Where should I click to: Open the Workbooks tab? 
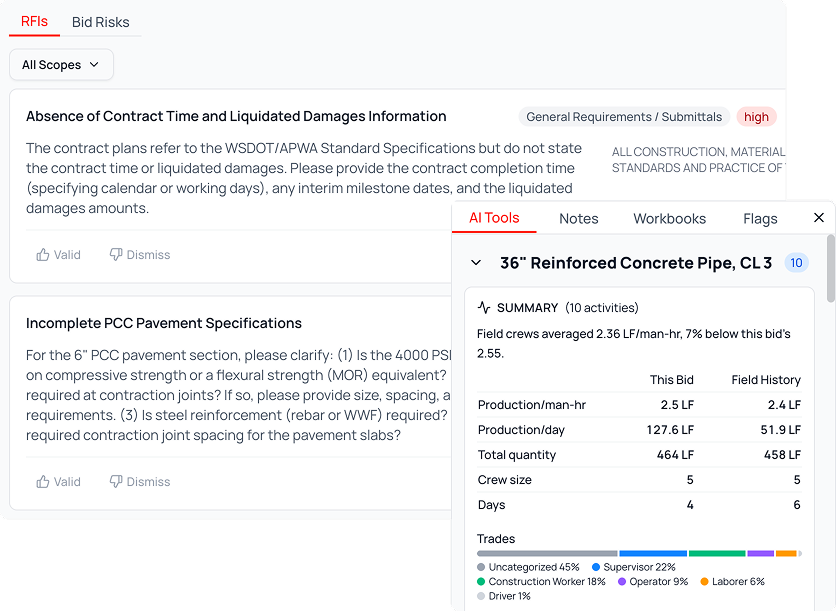coord(669,219)
